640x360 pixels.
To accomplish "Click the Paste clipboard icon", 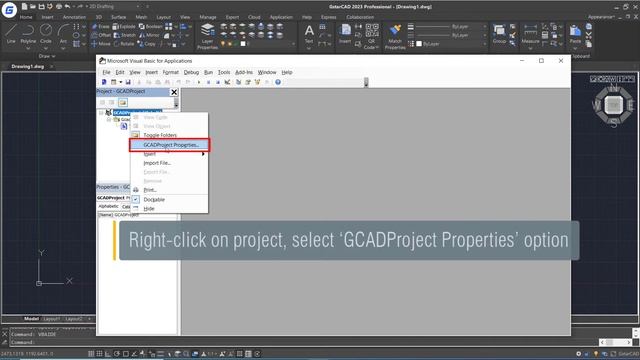I will (x=575, y=33).
